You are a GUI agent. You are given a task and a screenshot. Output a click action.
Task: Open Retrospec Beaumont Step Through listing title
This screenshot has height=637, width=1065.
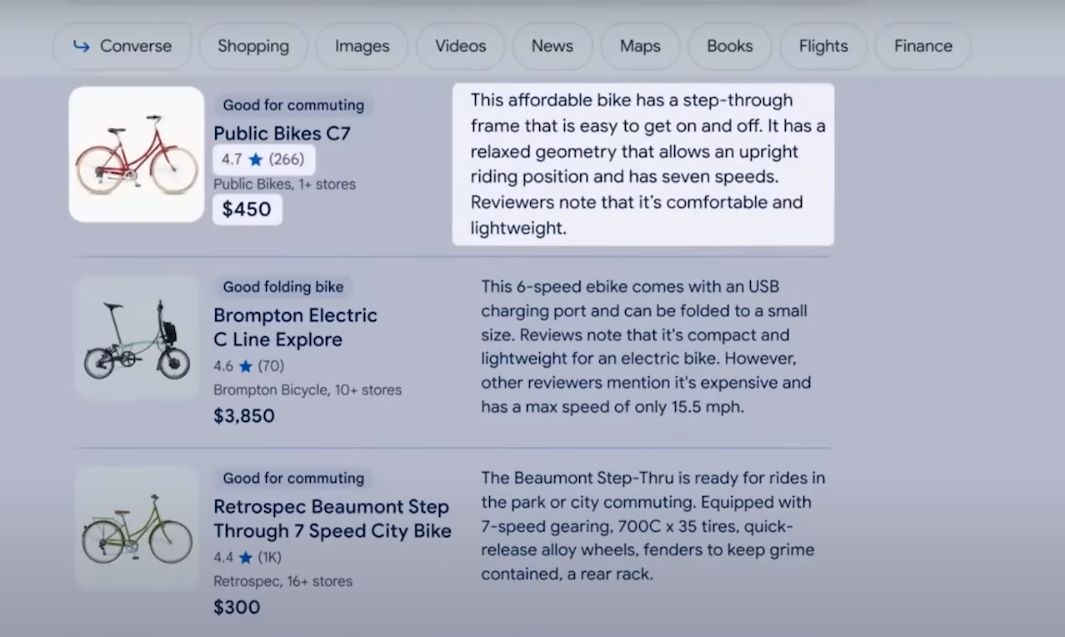pos(332,519)
